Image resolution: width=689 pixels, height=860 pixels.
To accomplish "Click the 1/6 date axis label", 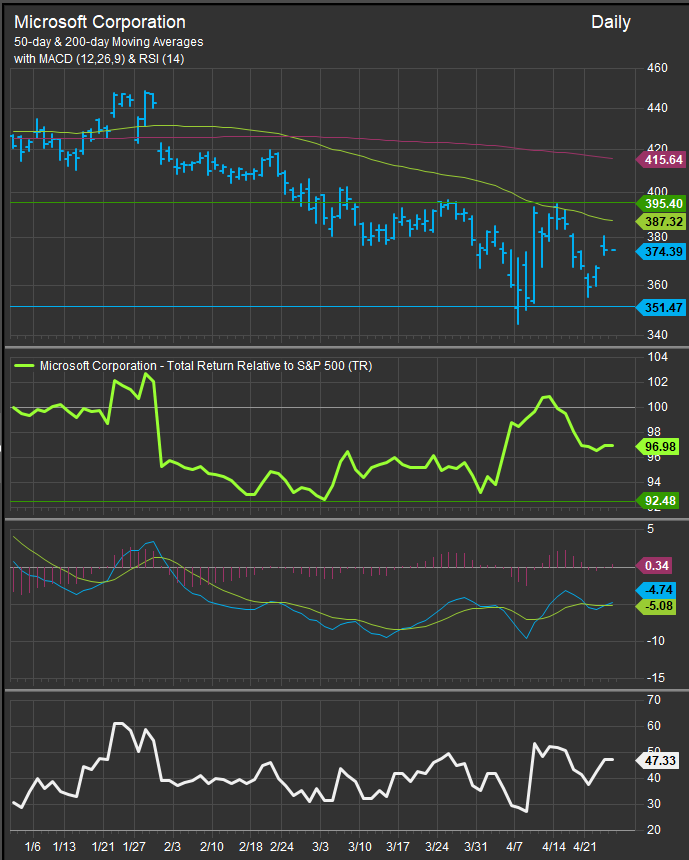I will (x=32, y=846).
